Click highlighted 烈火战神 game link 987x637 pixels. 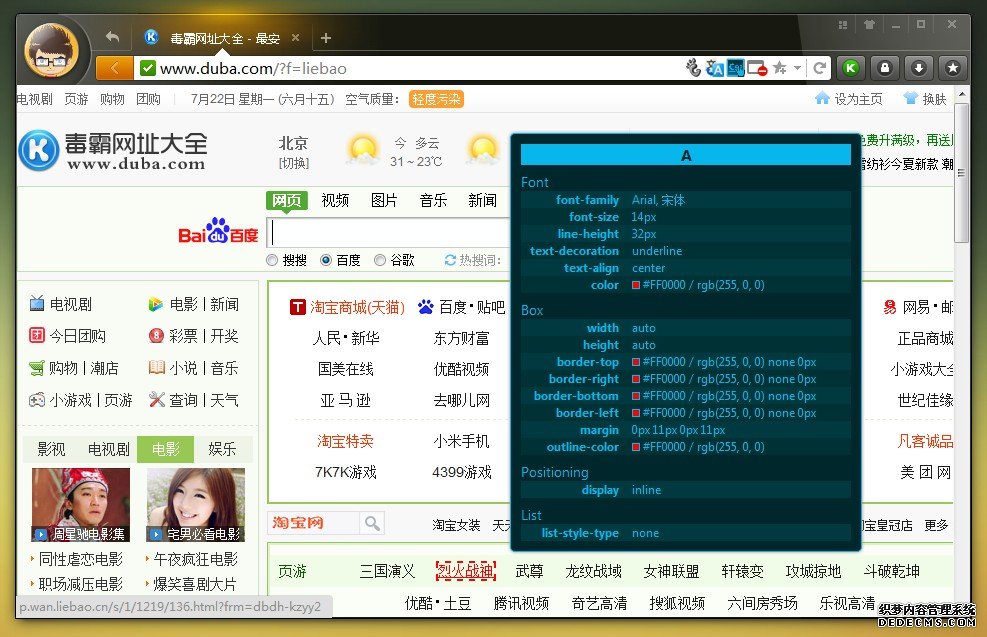(x=466, y=571)
